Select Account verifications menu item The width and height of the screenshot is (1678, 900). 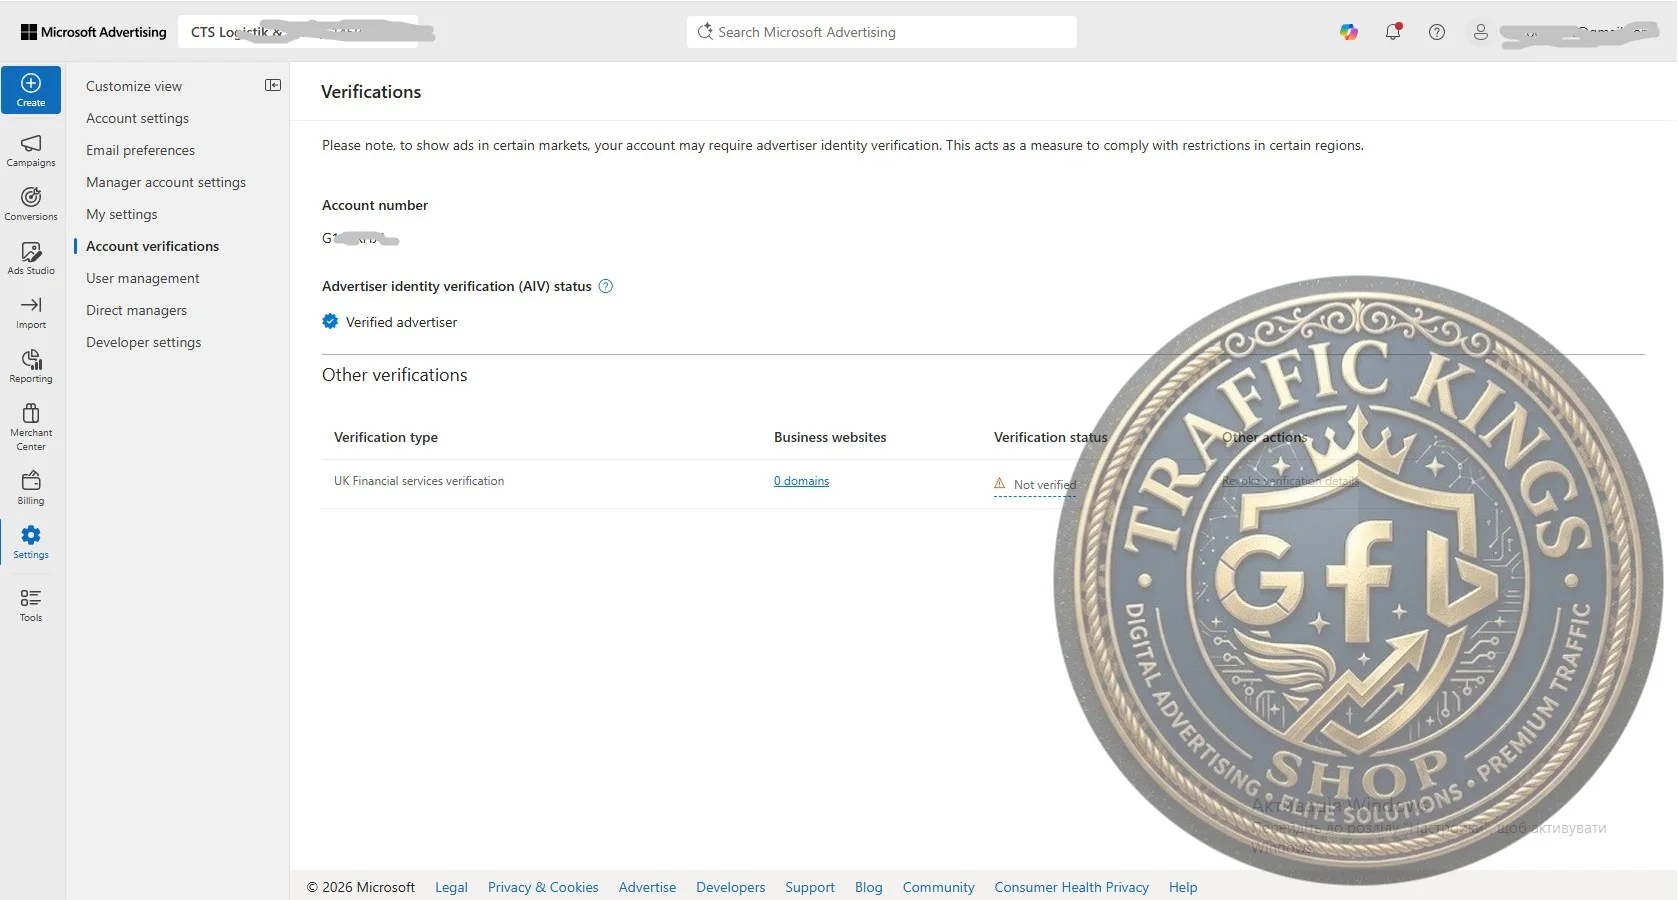click(x=152, y=246)
